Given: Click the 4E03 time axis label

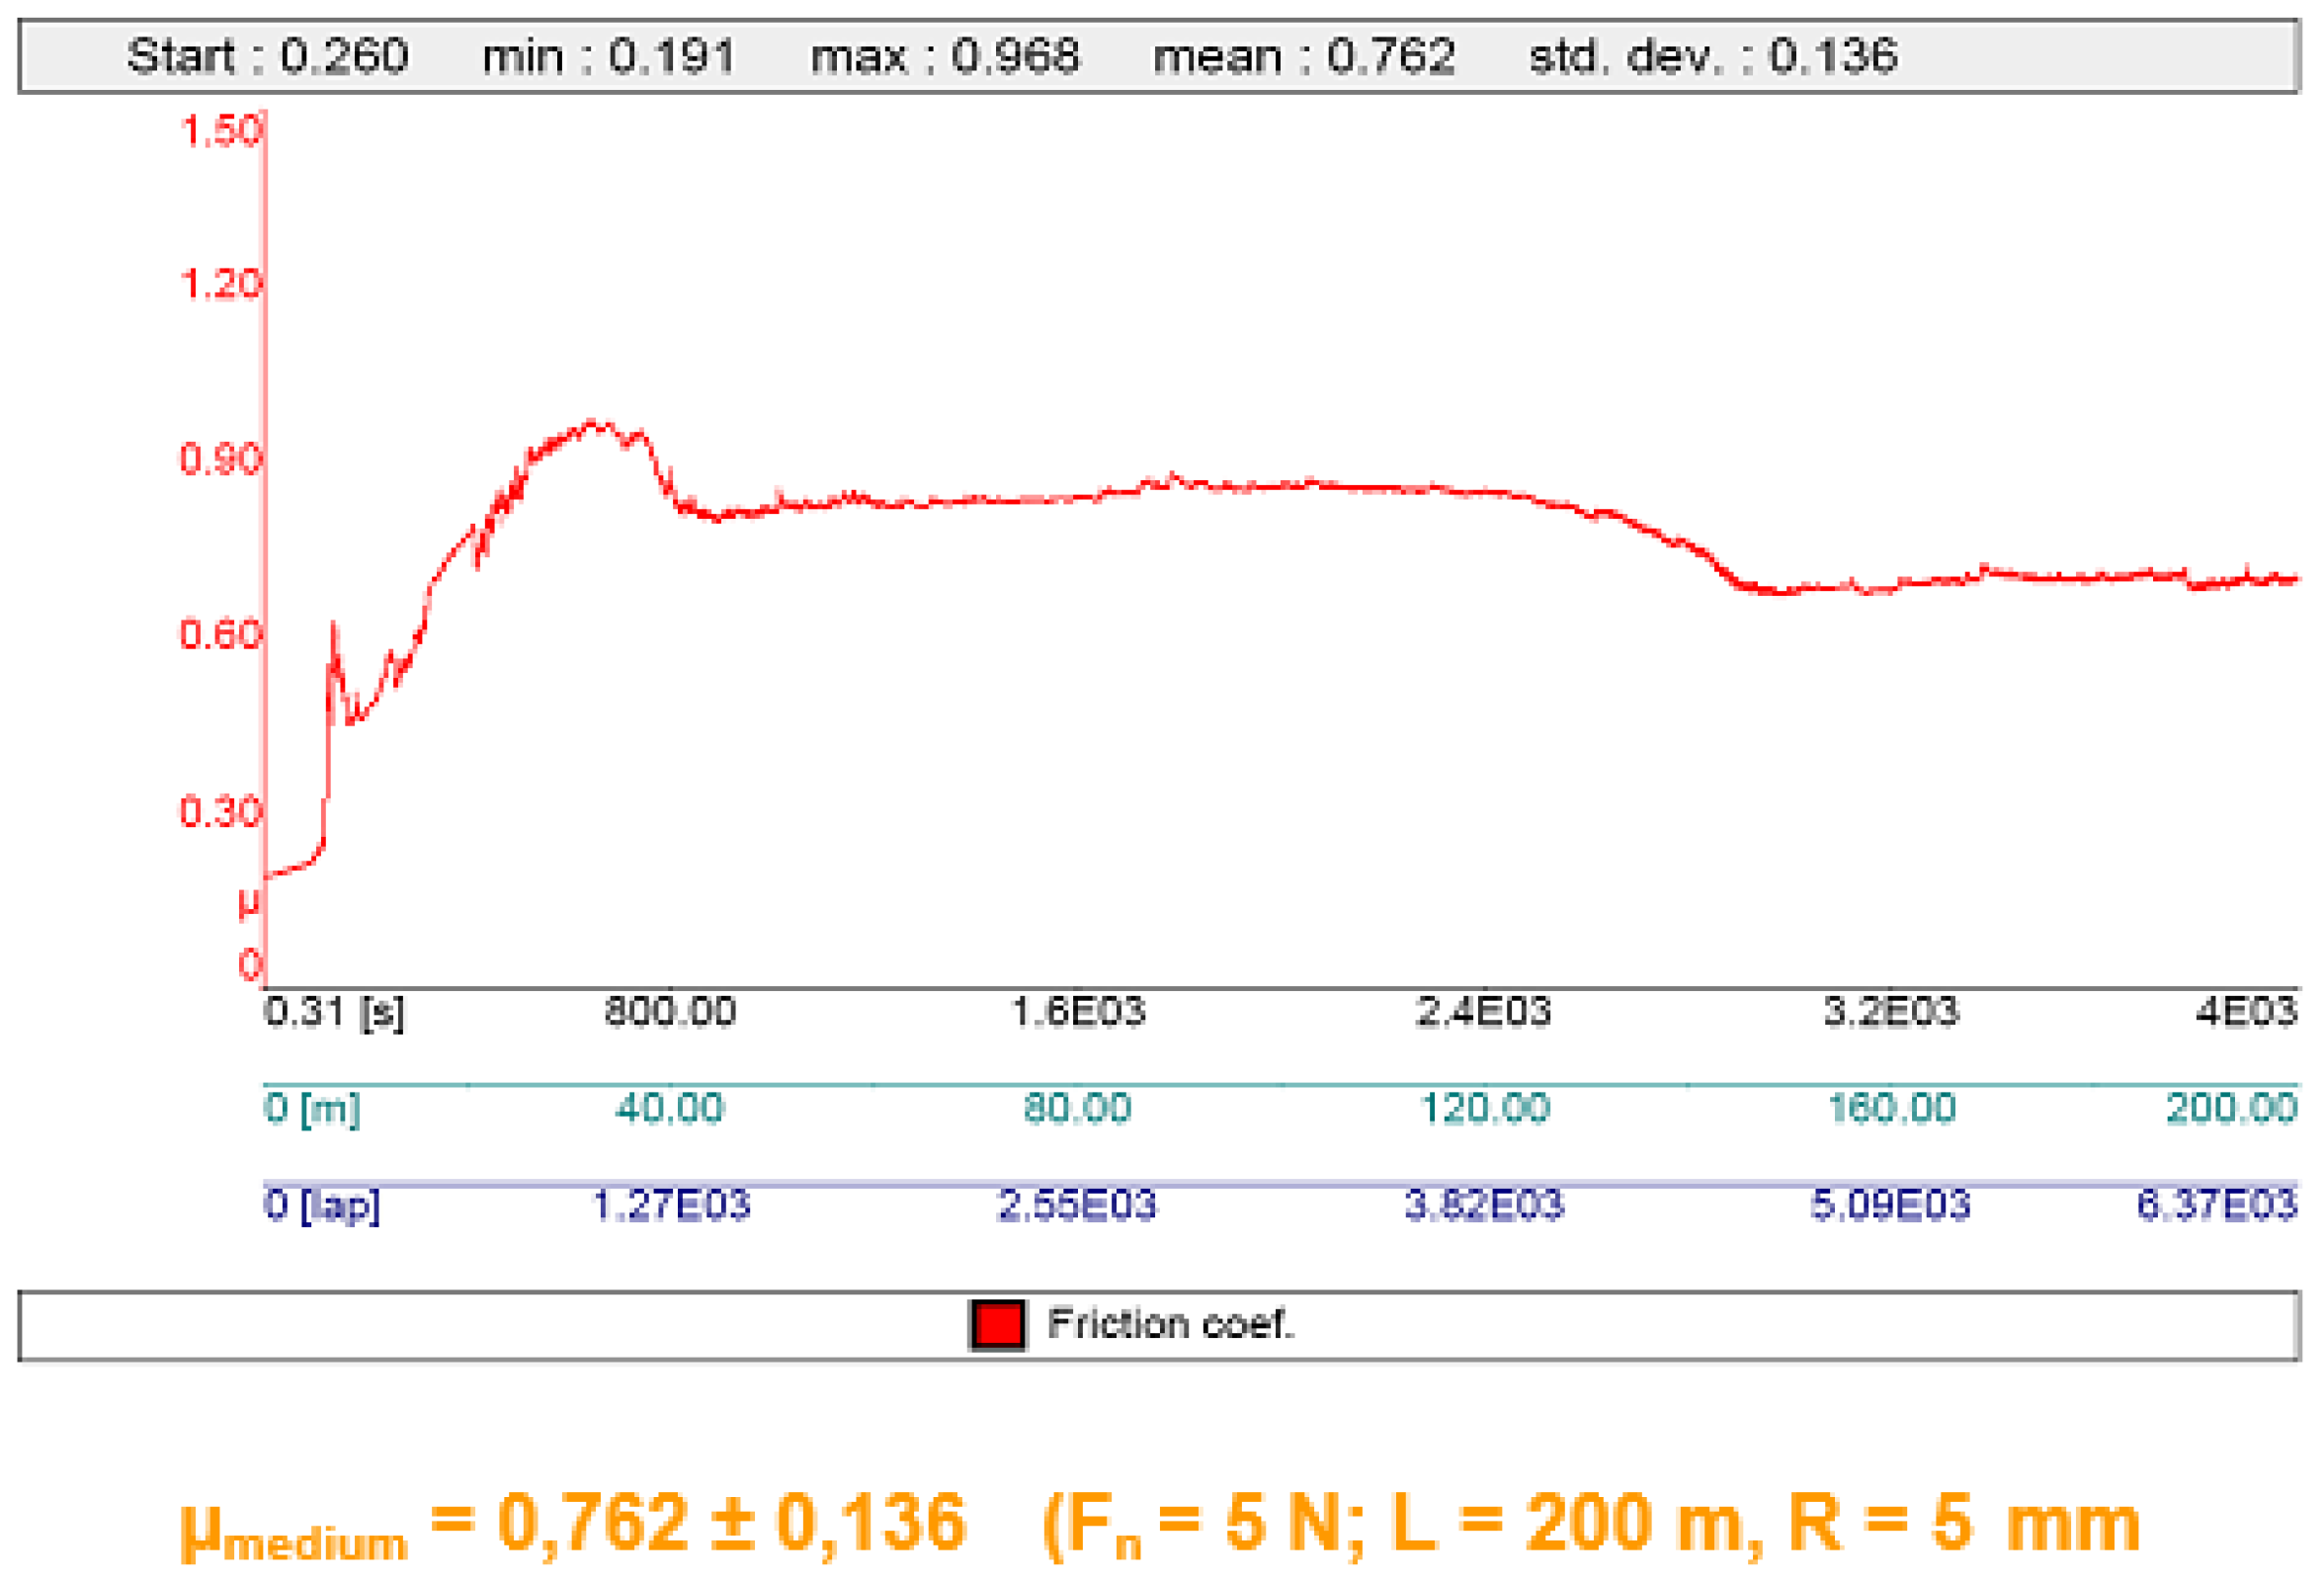Looking at the screenshot, I should (x=2246, y=1012).
